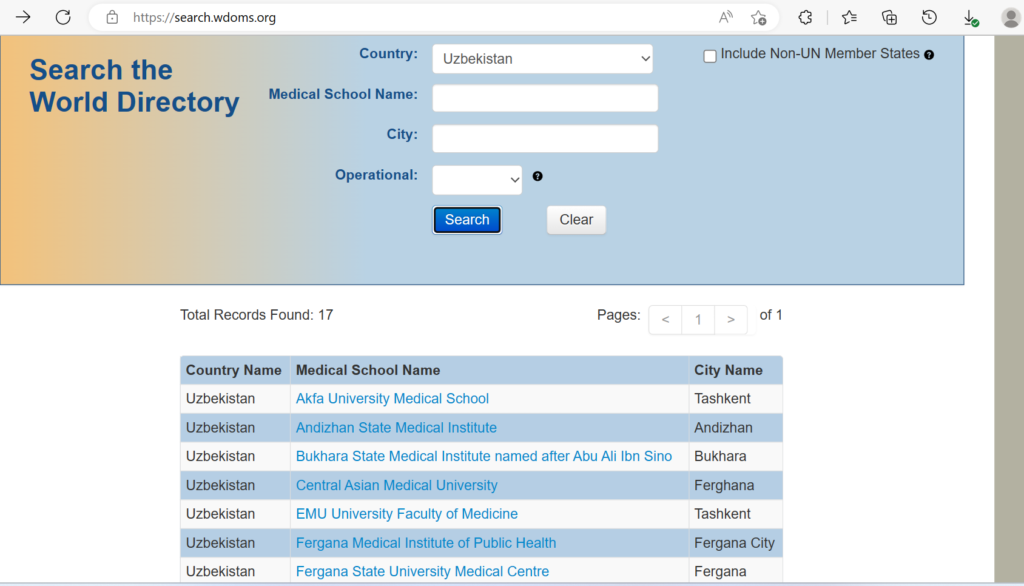Open Fergana State University Medical Centre link

click(422, 572)
